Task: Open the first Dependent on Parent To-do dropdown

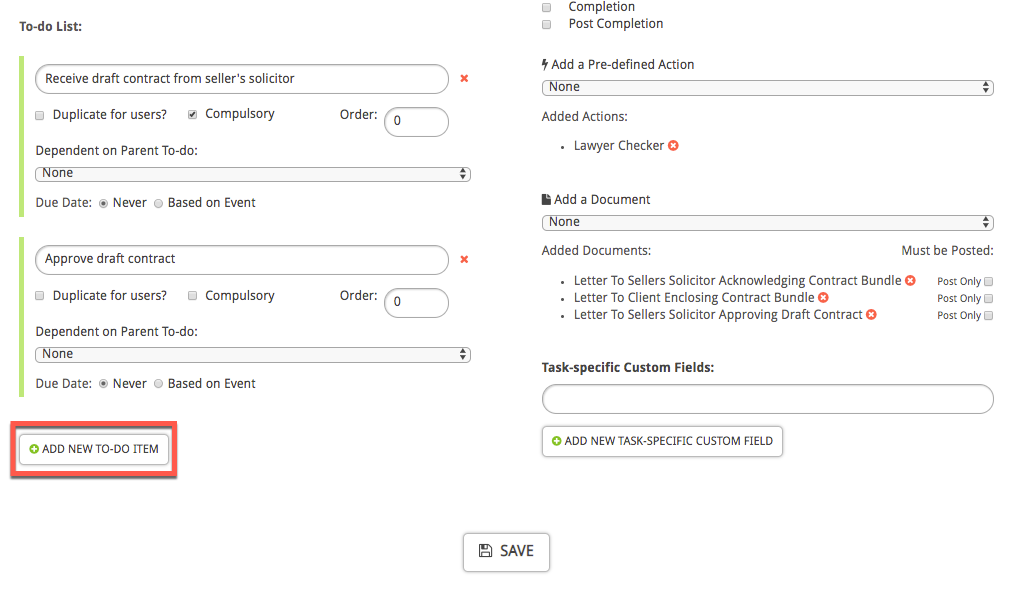Action: (252, 172)
